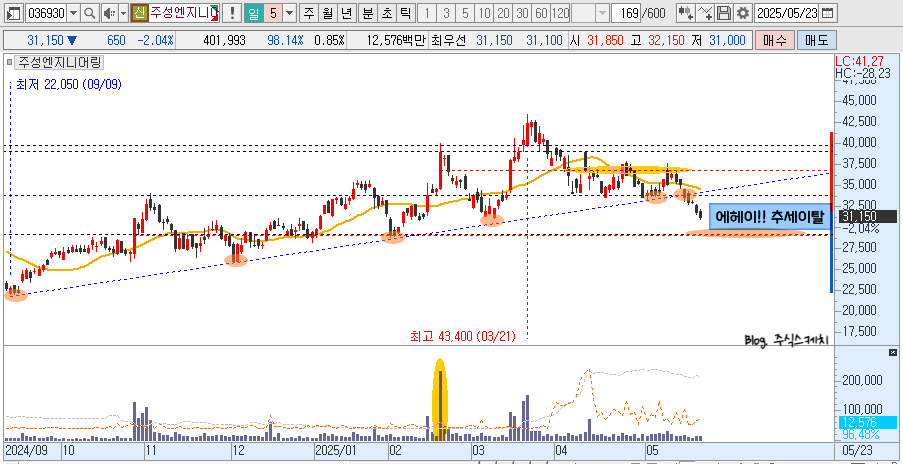Choose the 10 interval button
The width and height of the screenshot is (903, 464).
[485, 13]
